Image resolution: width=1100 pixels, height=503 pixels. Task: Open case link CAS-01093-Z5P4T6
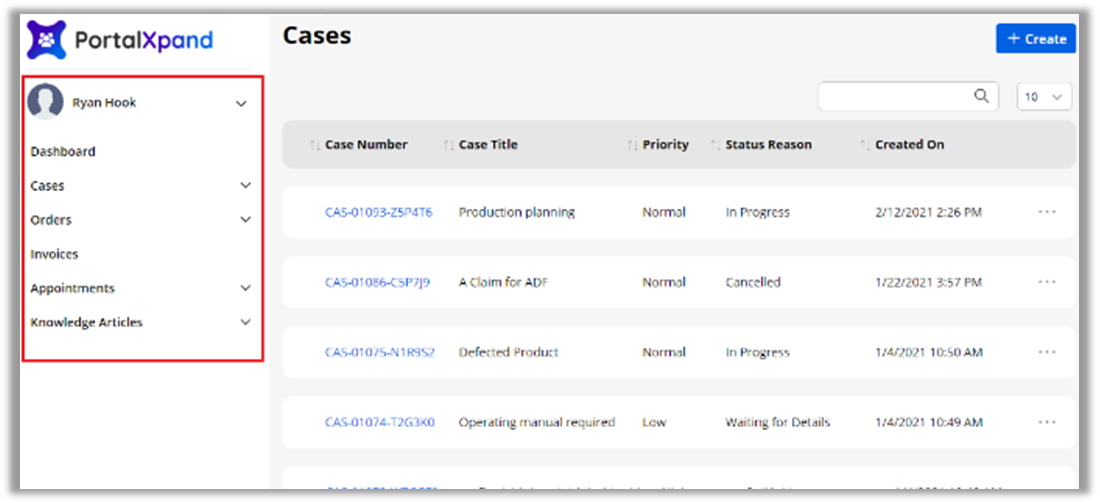(378, 212)
